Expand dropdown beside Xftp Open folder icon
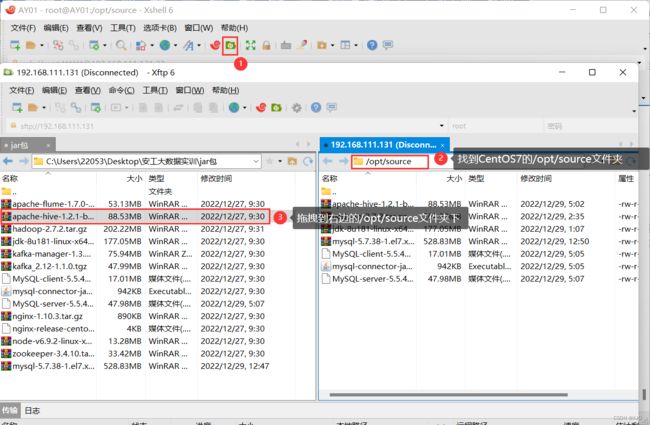Viewport: 650px width, 425px height. point(44,108)
